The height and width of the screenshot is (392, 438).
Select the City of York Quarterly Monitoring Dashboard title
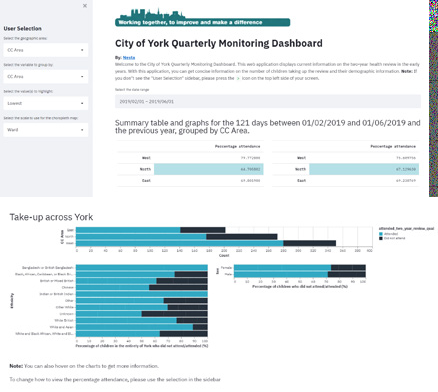pyautogui.click(x=219, y=43)
